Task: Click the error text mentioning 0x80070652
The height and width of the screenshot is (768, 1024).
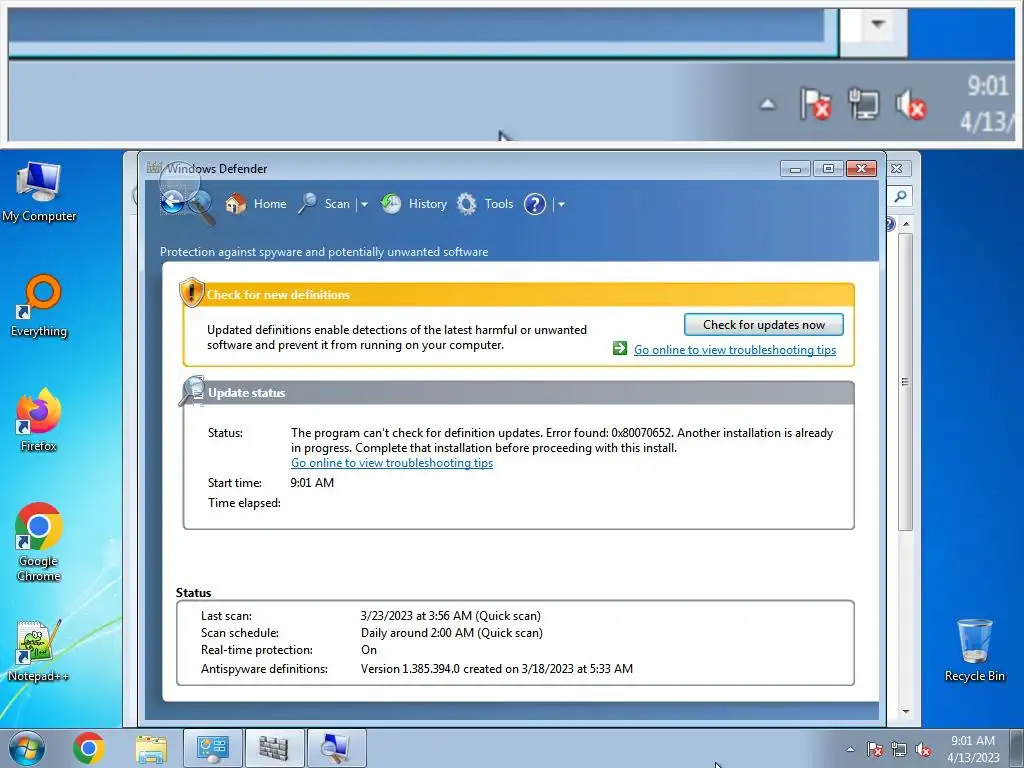Action: (x=562, y=440)
